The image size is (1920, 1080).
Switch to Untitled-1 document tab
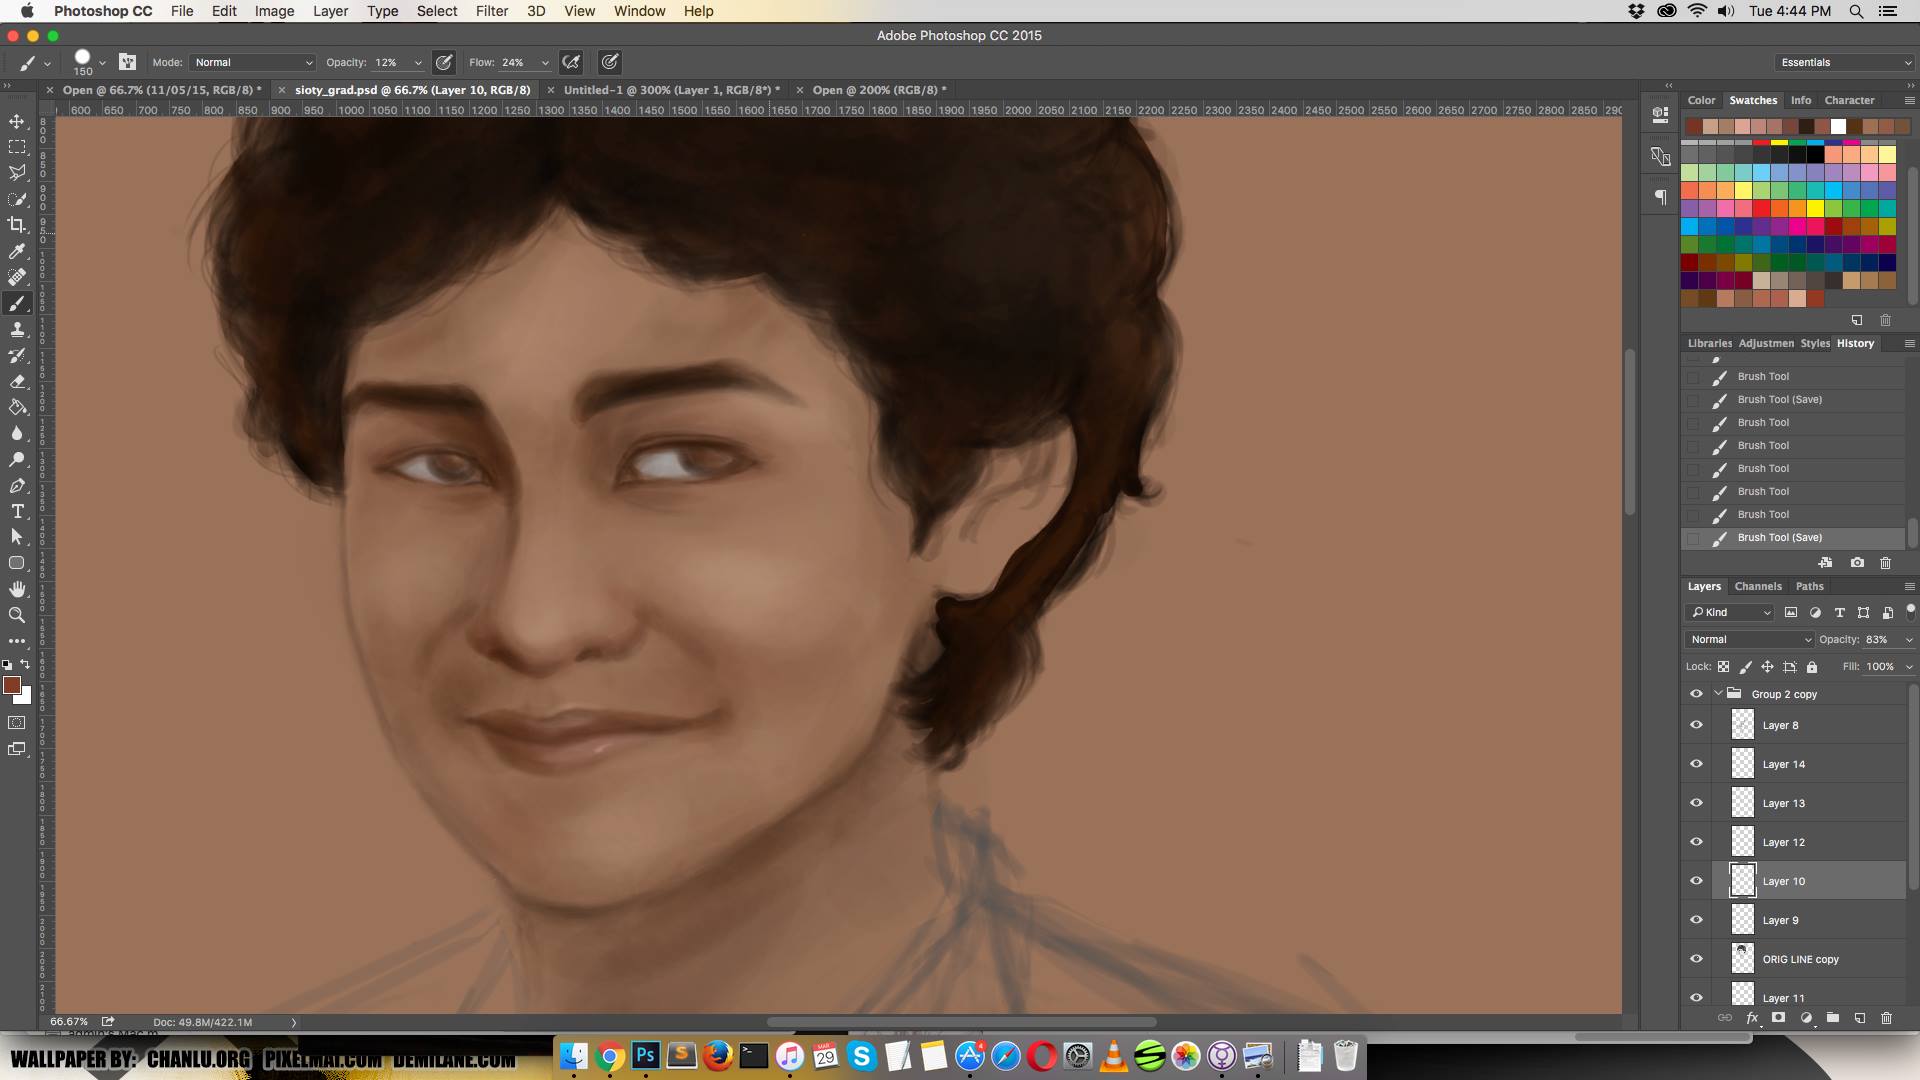click(x=671, y=90)
